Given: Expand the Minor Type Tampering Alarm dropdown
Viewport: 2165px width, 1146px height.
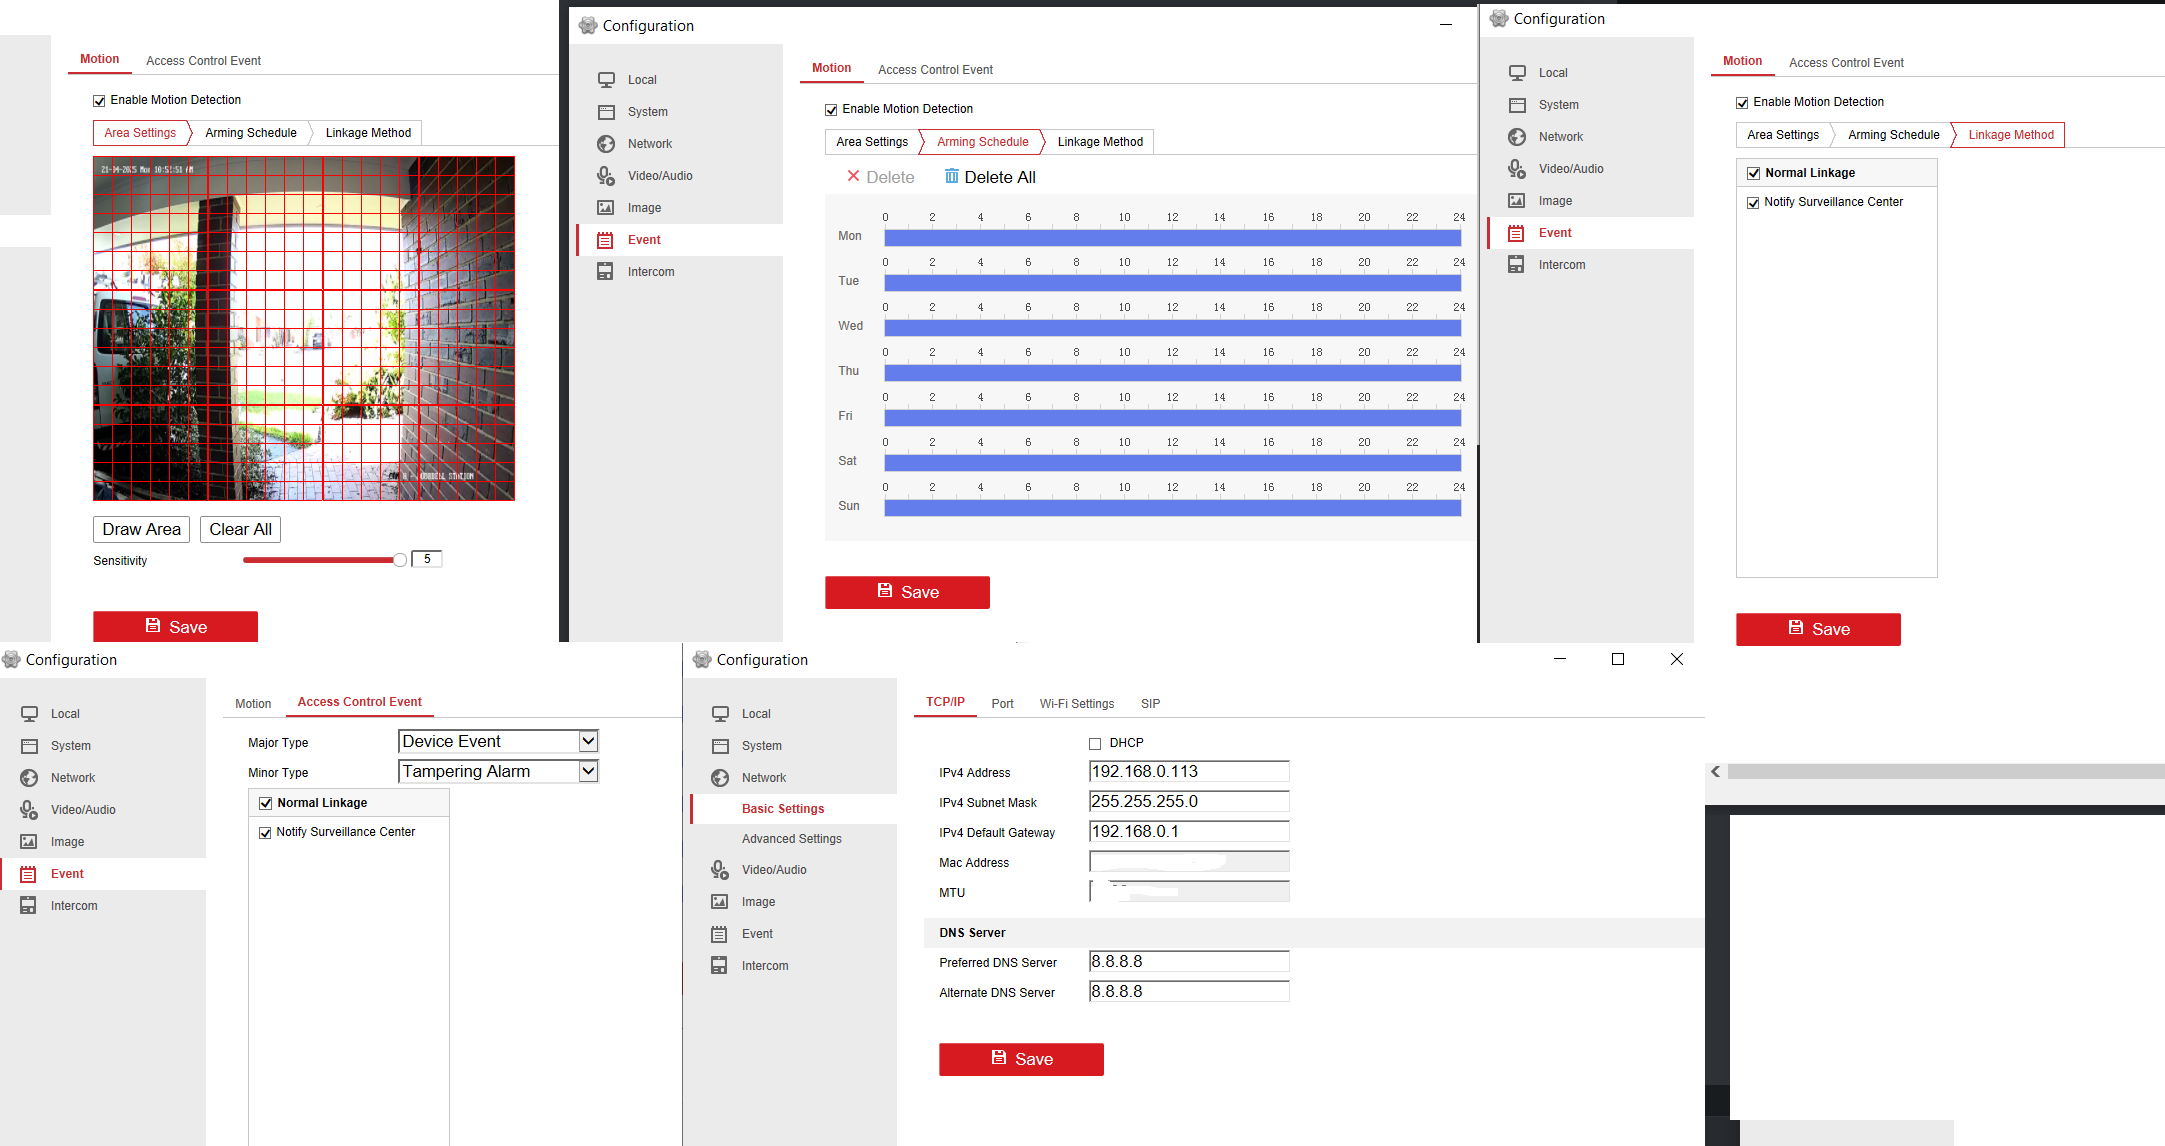Looking at the screenshot, I should [x=588, y=771].
